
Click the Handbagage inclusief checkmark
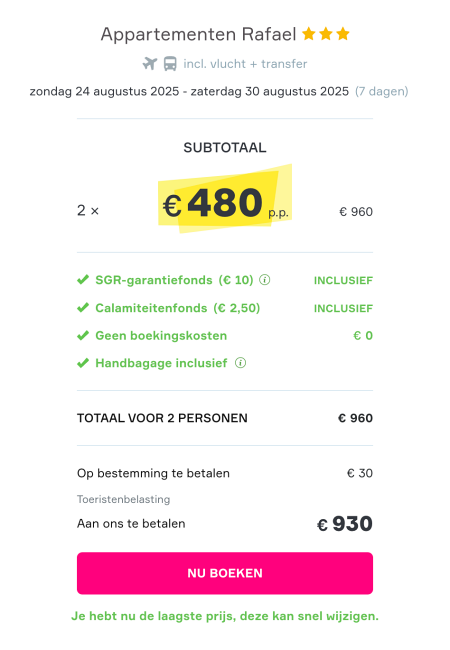pyautogui.click(x=83, y=363)
